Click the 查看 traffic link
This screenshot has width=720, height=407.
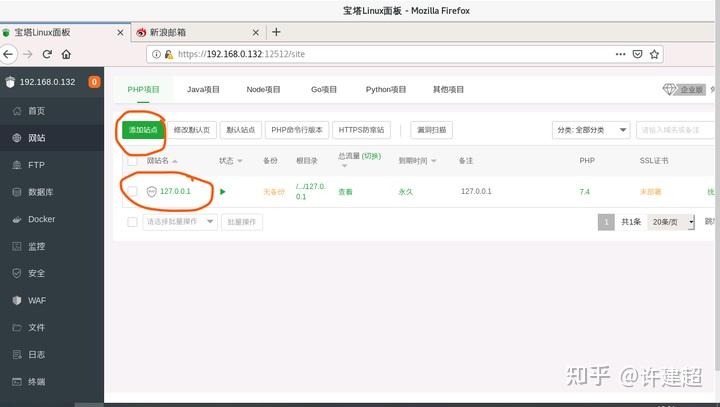(x=345, y=192)
